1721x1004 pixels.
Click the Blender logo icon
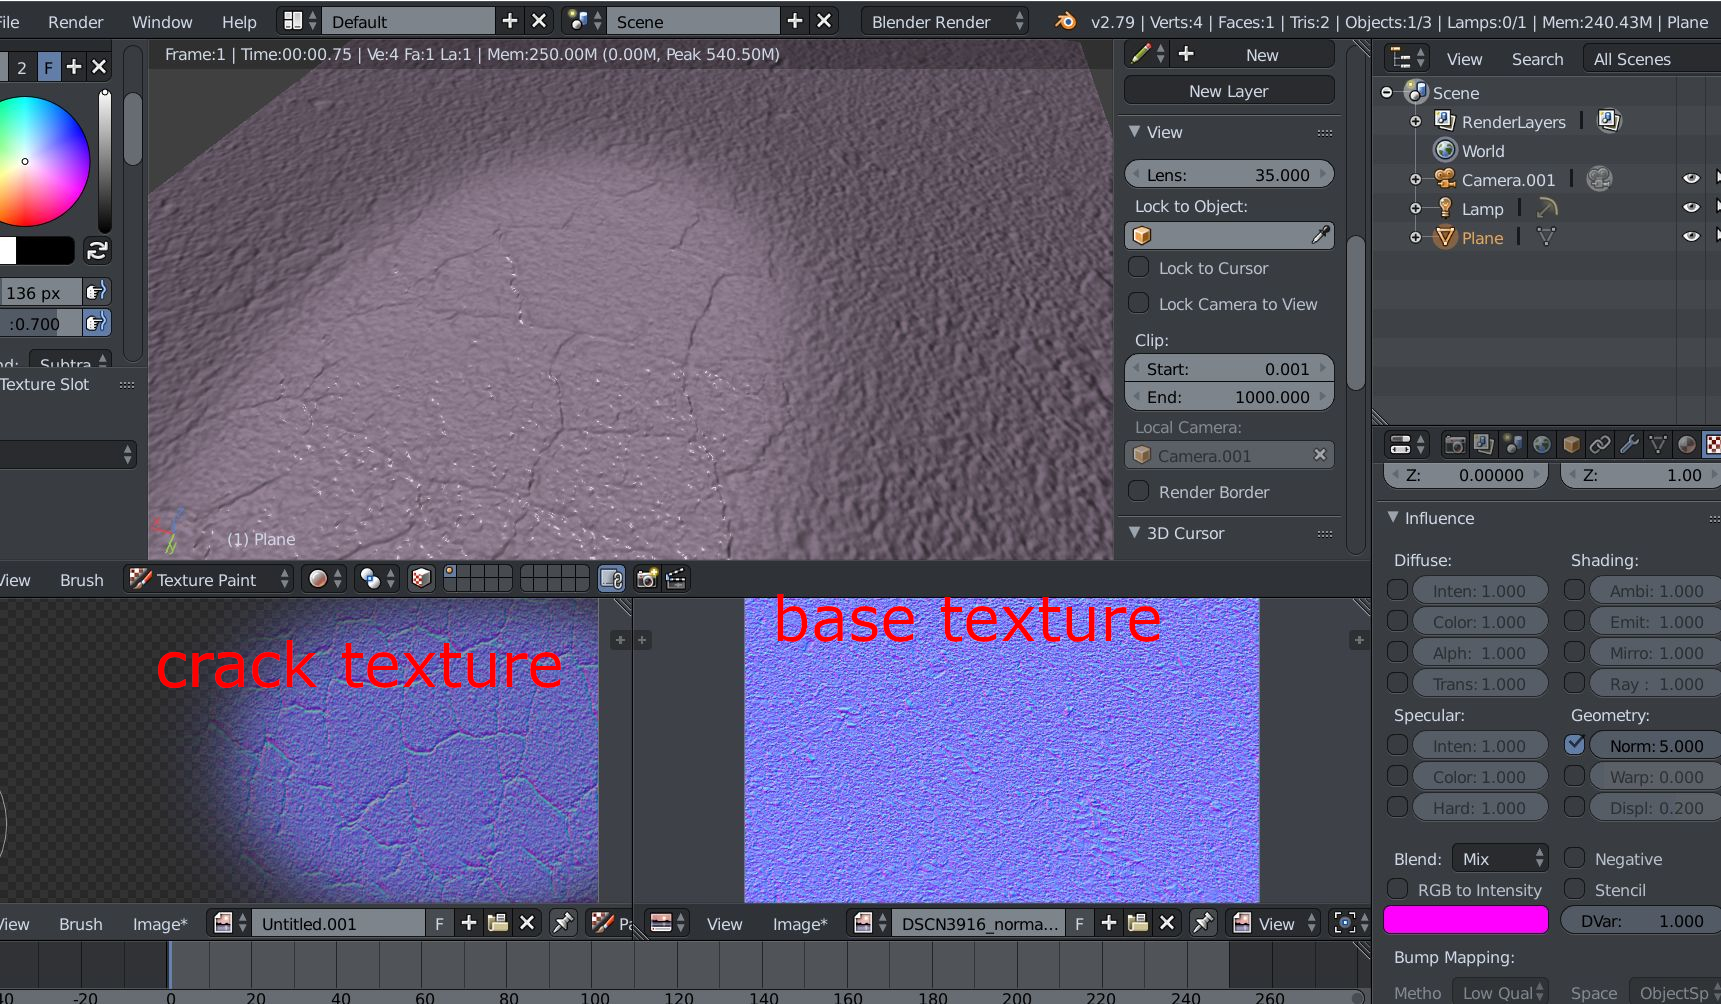click(1066, 21)
